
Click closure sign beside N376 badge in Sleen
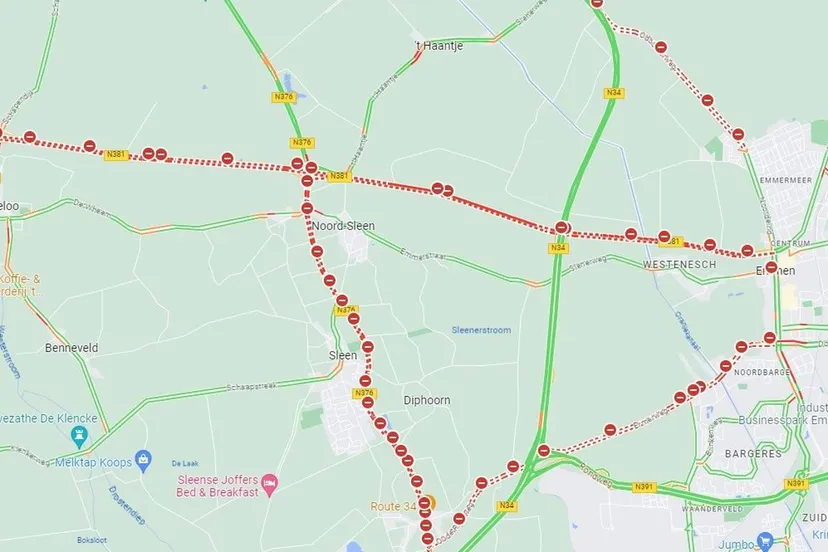click(368, 403)
